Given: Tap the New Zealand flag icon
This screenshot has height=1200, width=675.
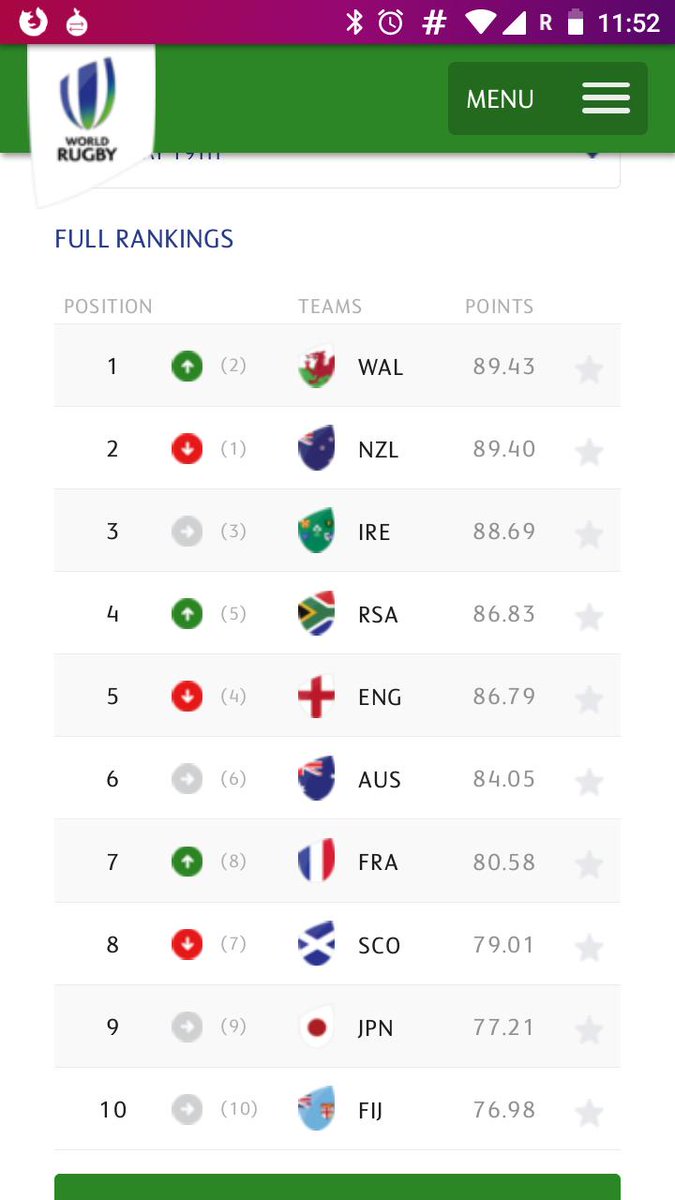Looking at the screenshot, I should pyautogui.click(x=316, y=449).
